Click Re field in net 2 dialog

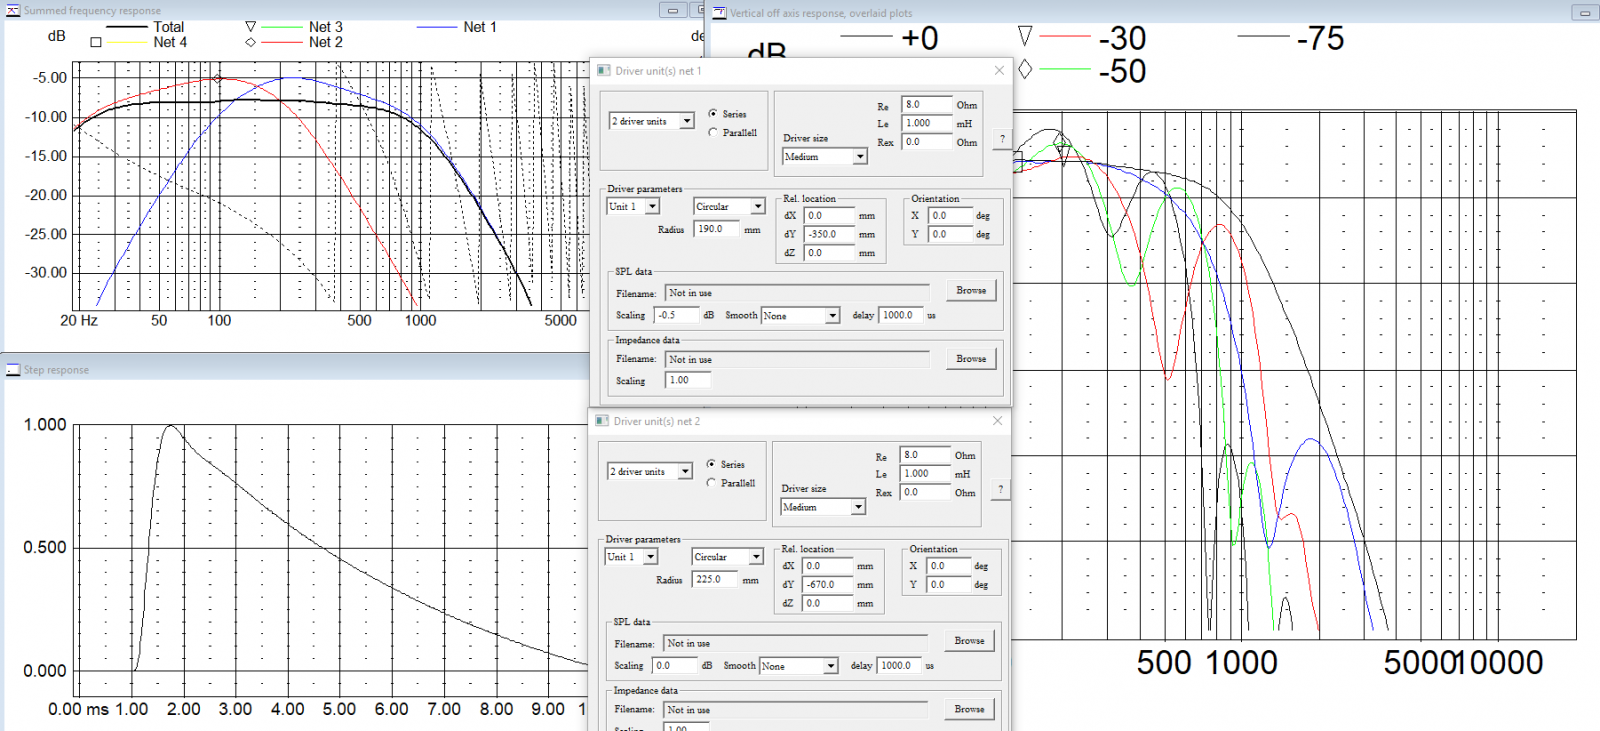pyautogui.click(x=925, y=454)
